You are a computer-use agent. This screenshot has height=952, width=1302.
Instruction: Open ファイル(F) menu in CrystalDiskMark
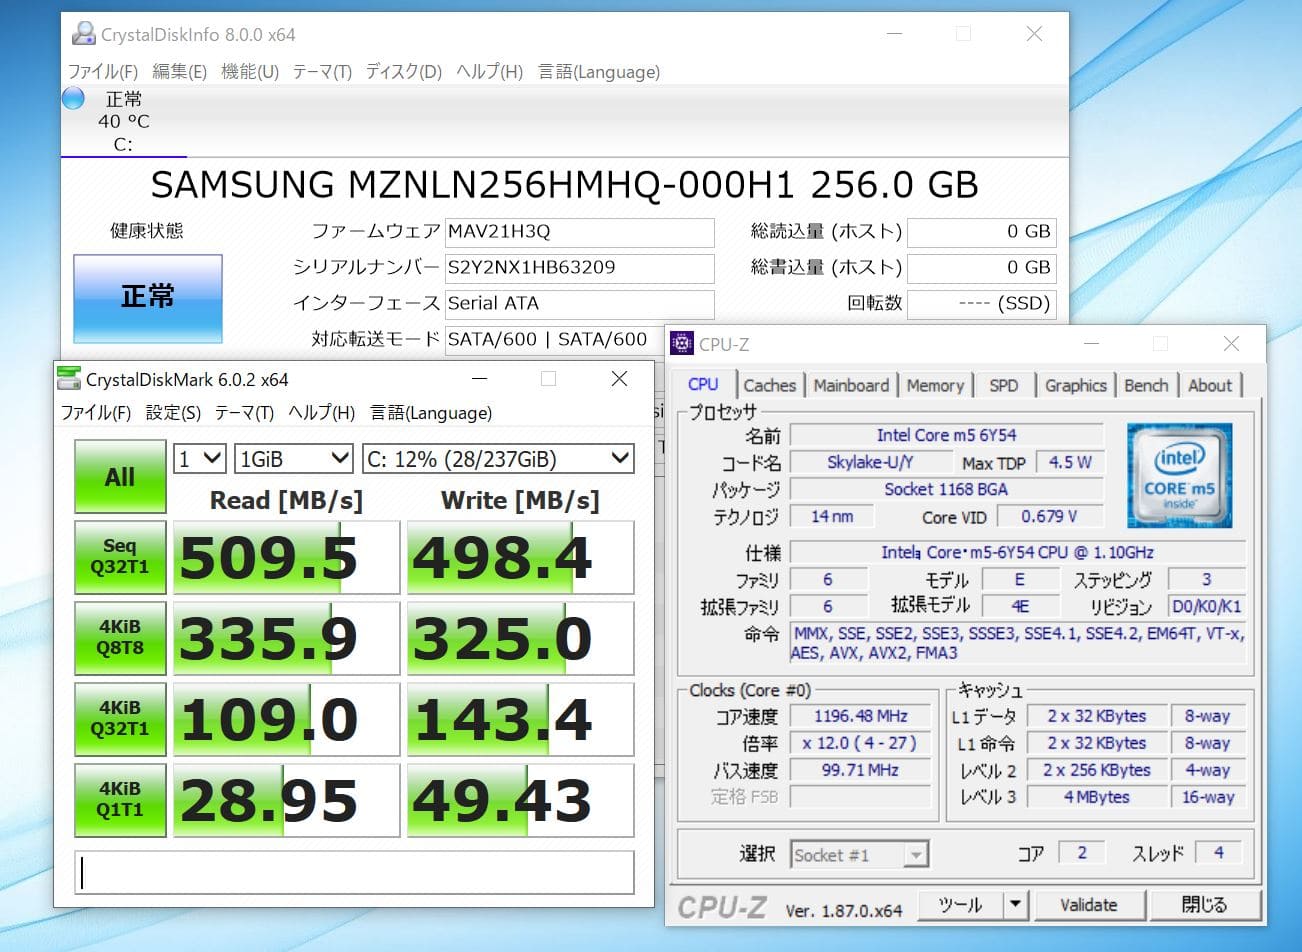(x=96, y=412)
